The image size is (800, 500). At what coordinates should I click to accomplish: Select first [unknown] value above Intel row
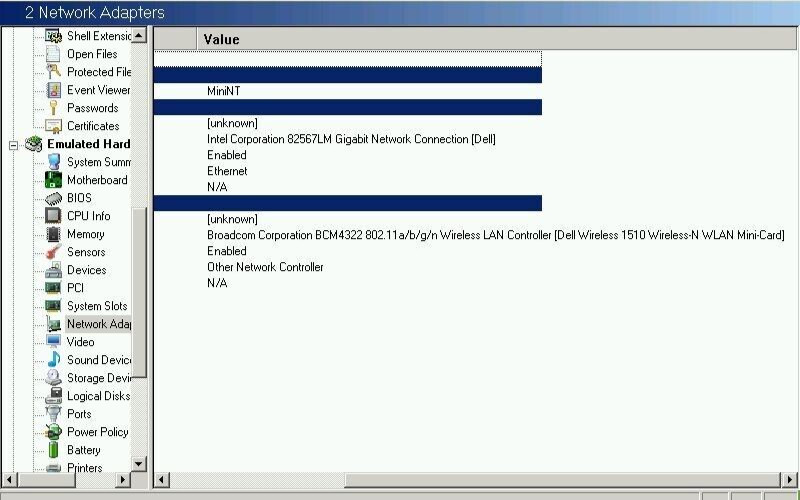[x=232, y=123]
